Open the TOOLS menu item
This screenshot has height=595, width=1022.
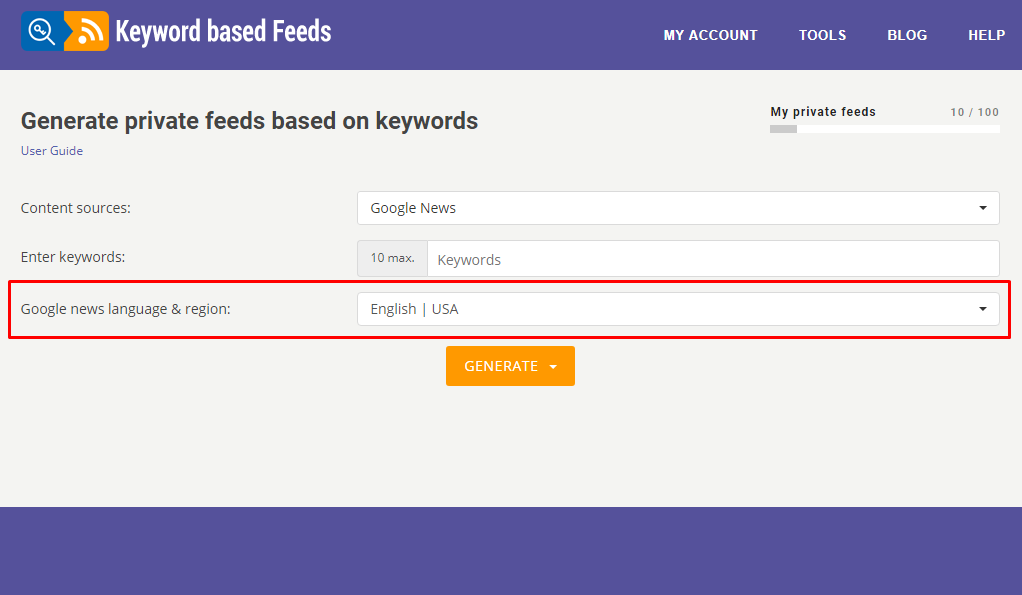pos(823,35)
